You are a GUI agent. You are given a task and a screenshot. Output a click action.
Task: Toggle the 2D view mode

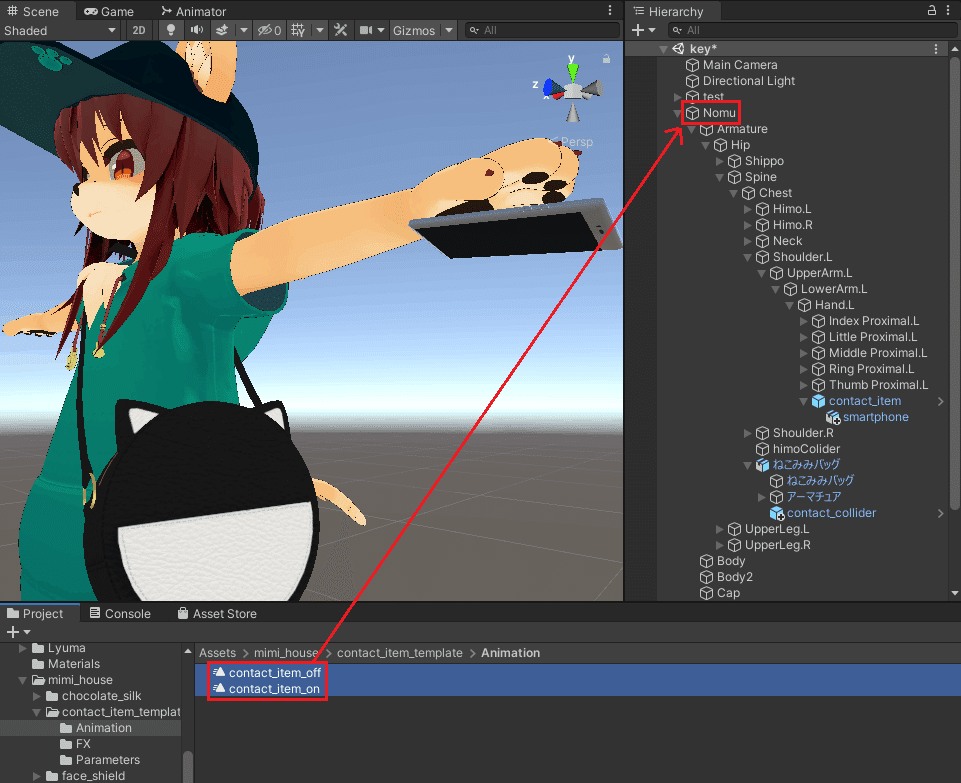pos(139,30)
